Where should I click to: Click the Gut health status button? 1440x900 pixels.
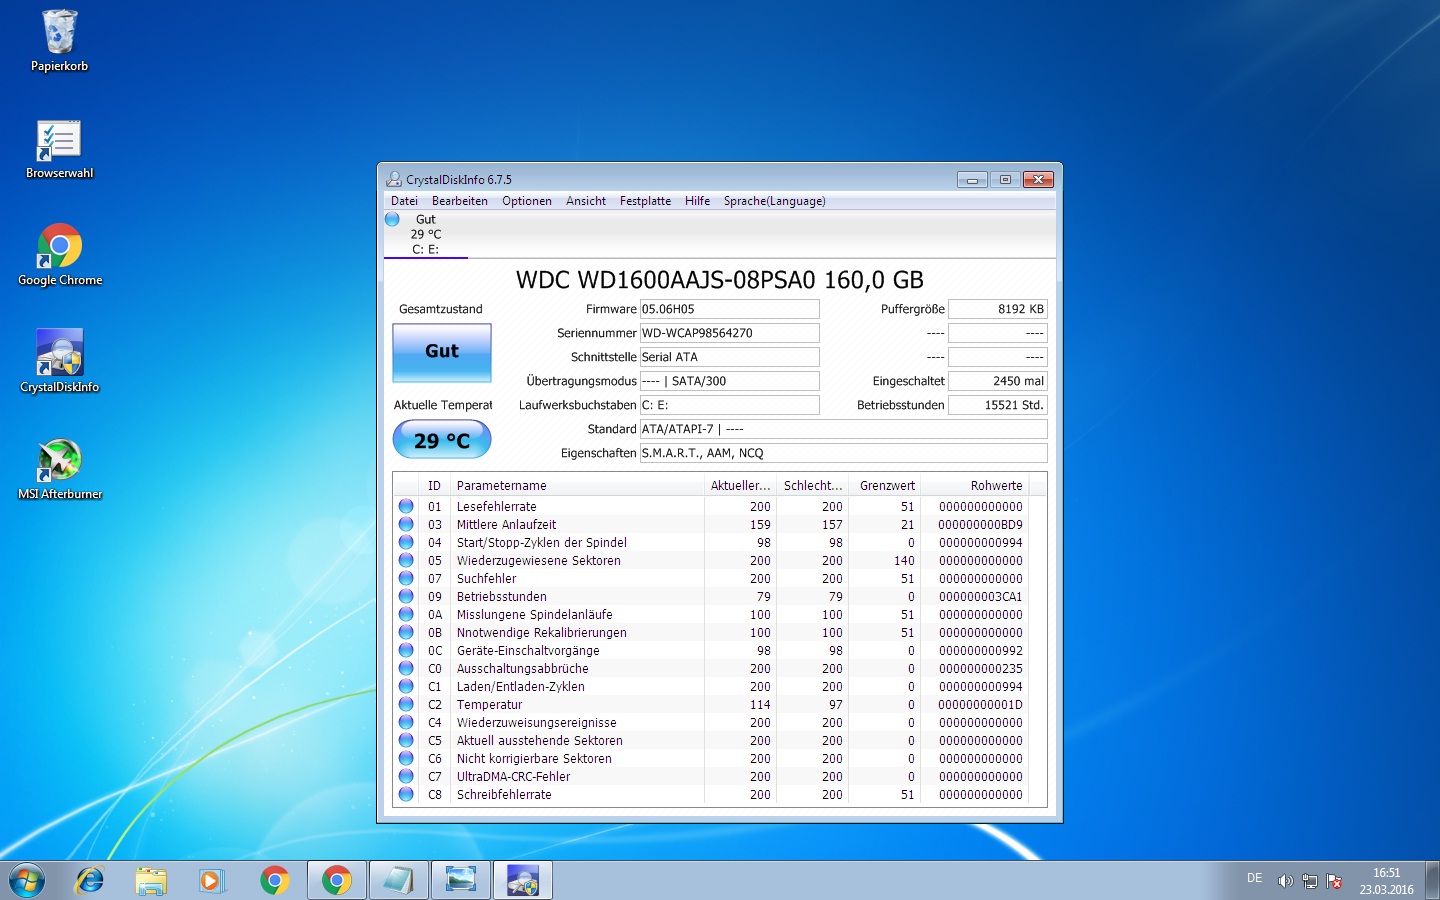[442, 352]
